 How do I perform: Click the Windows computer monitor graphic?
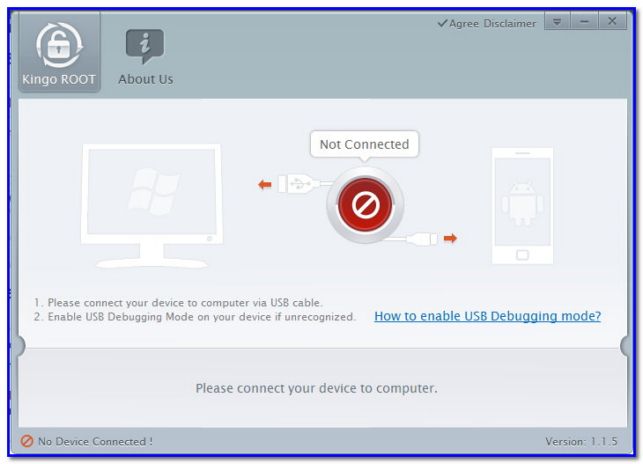pos(152,206)
